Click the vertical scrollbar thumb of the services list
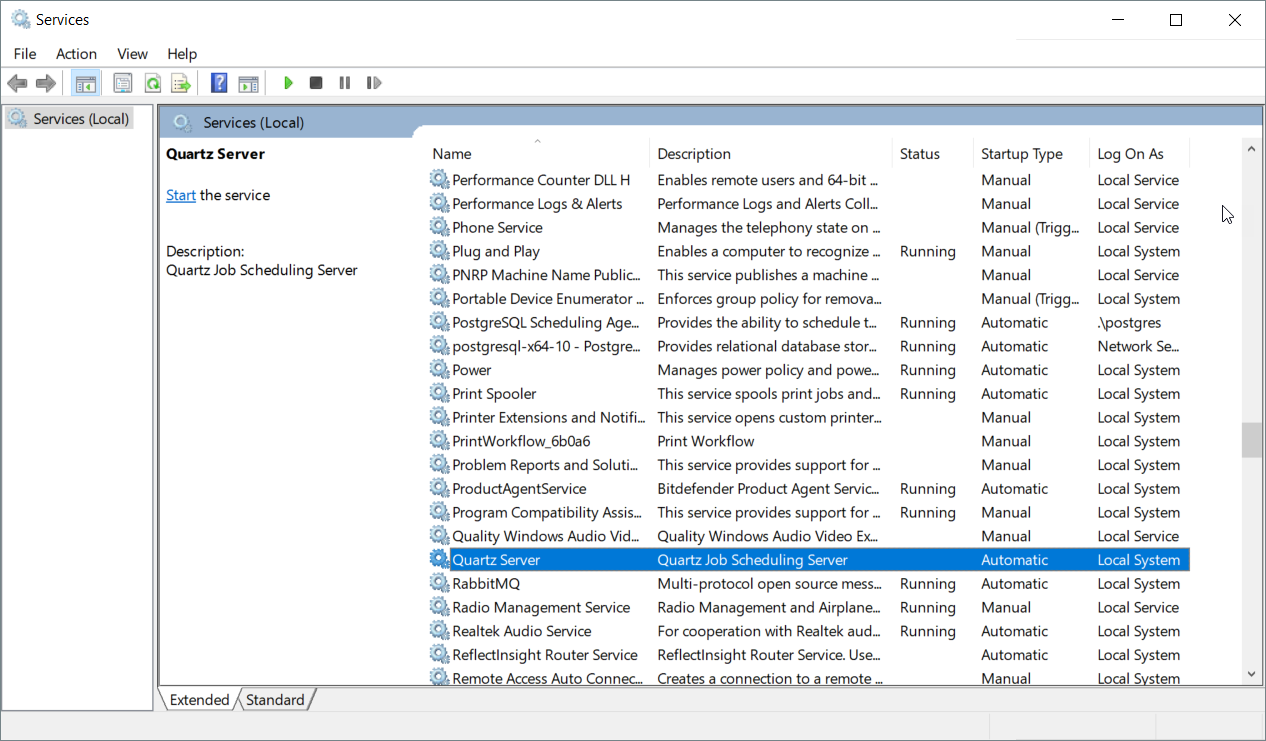This screenshot has width=1266, height=741. [1251, 440]
